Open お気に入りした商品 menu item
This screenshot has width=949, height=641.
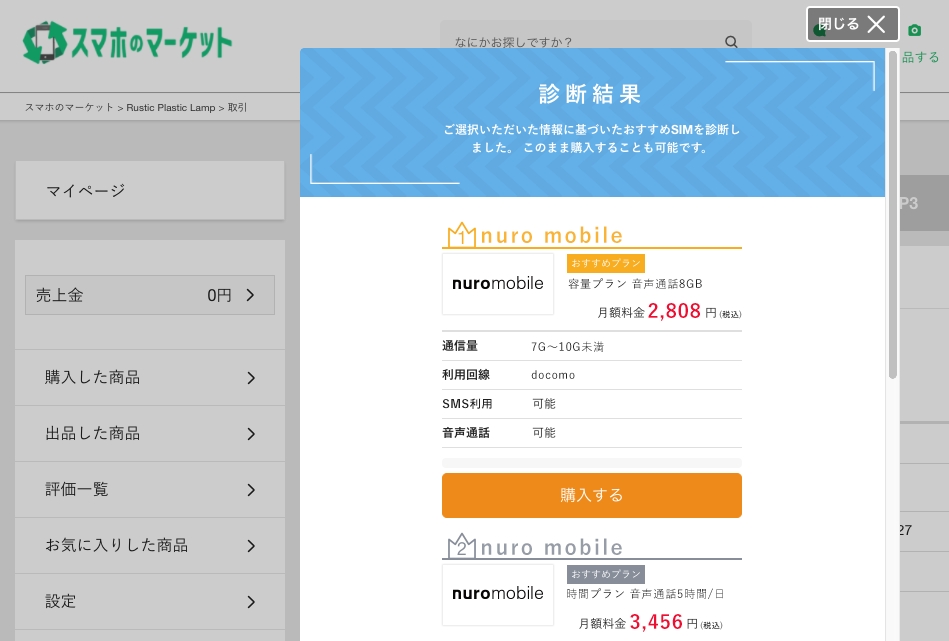149,545
